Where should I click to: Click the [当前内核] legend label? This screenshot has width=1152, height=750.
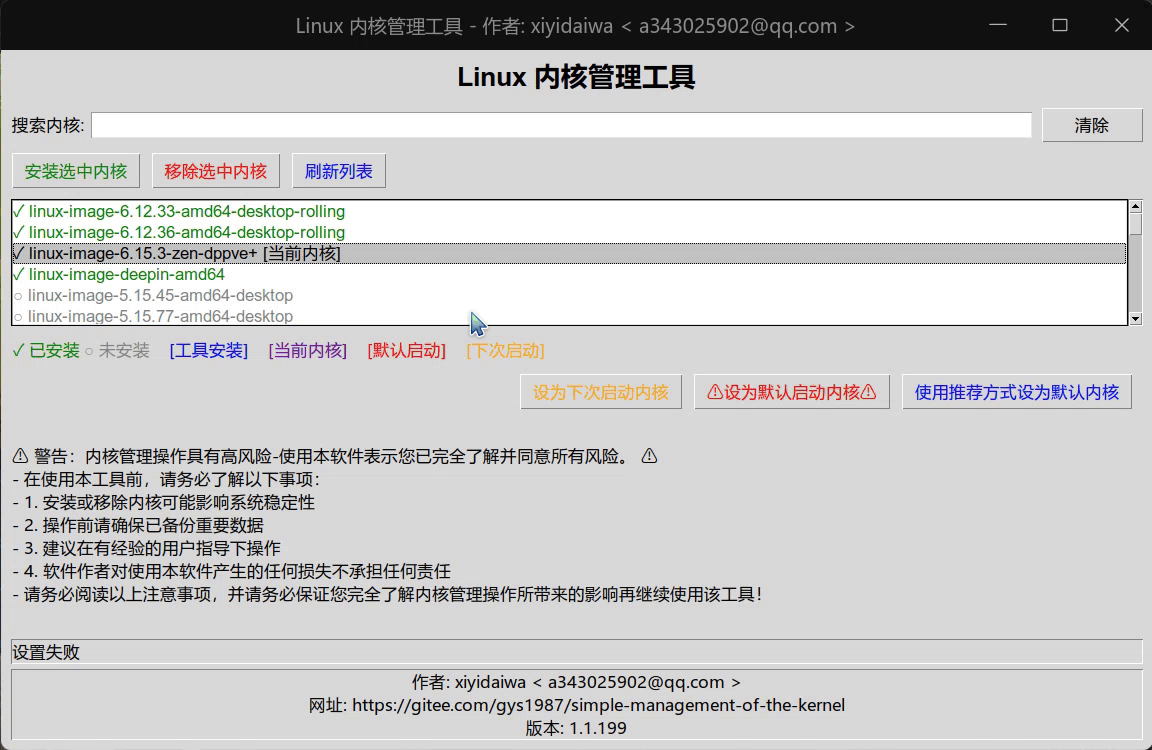coord(308,350)
